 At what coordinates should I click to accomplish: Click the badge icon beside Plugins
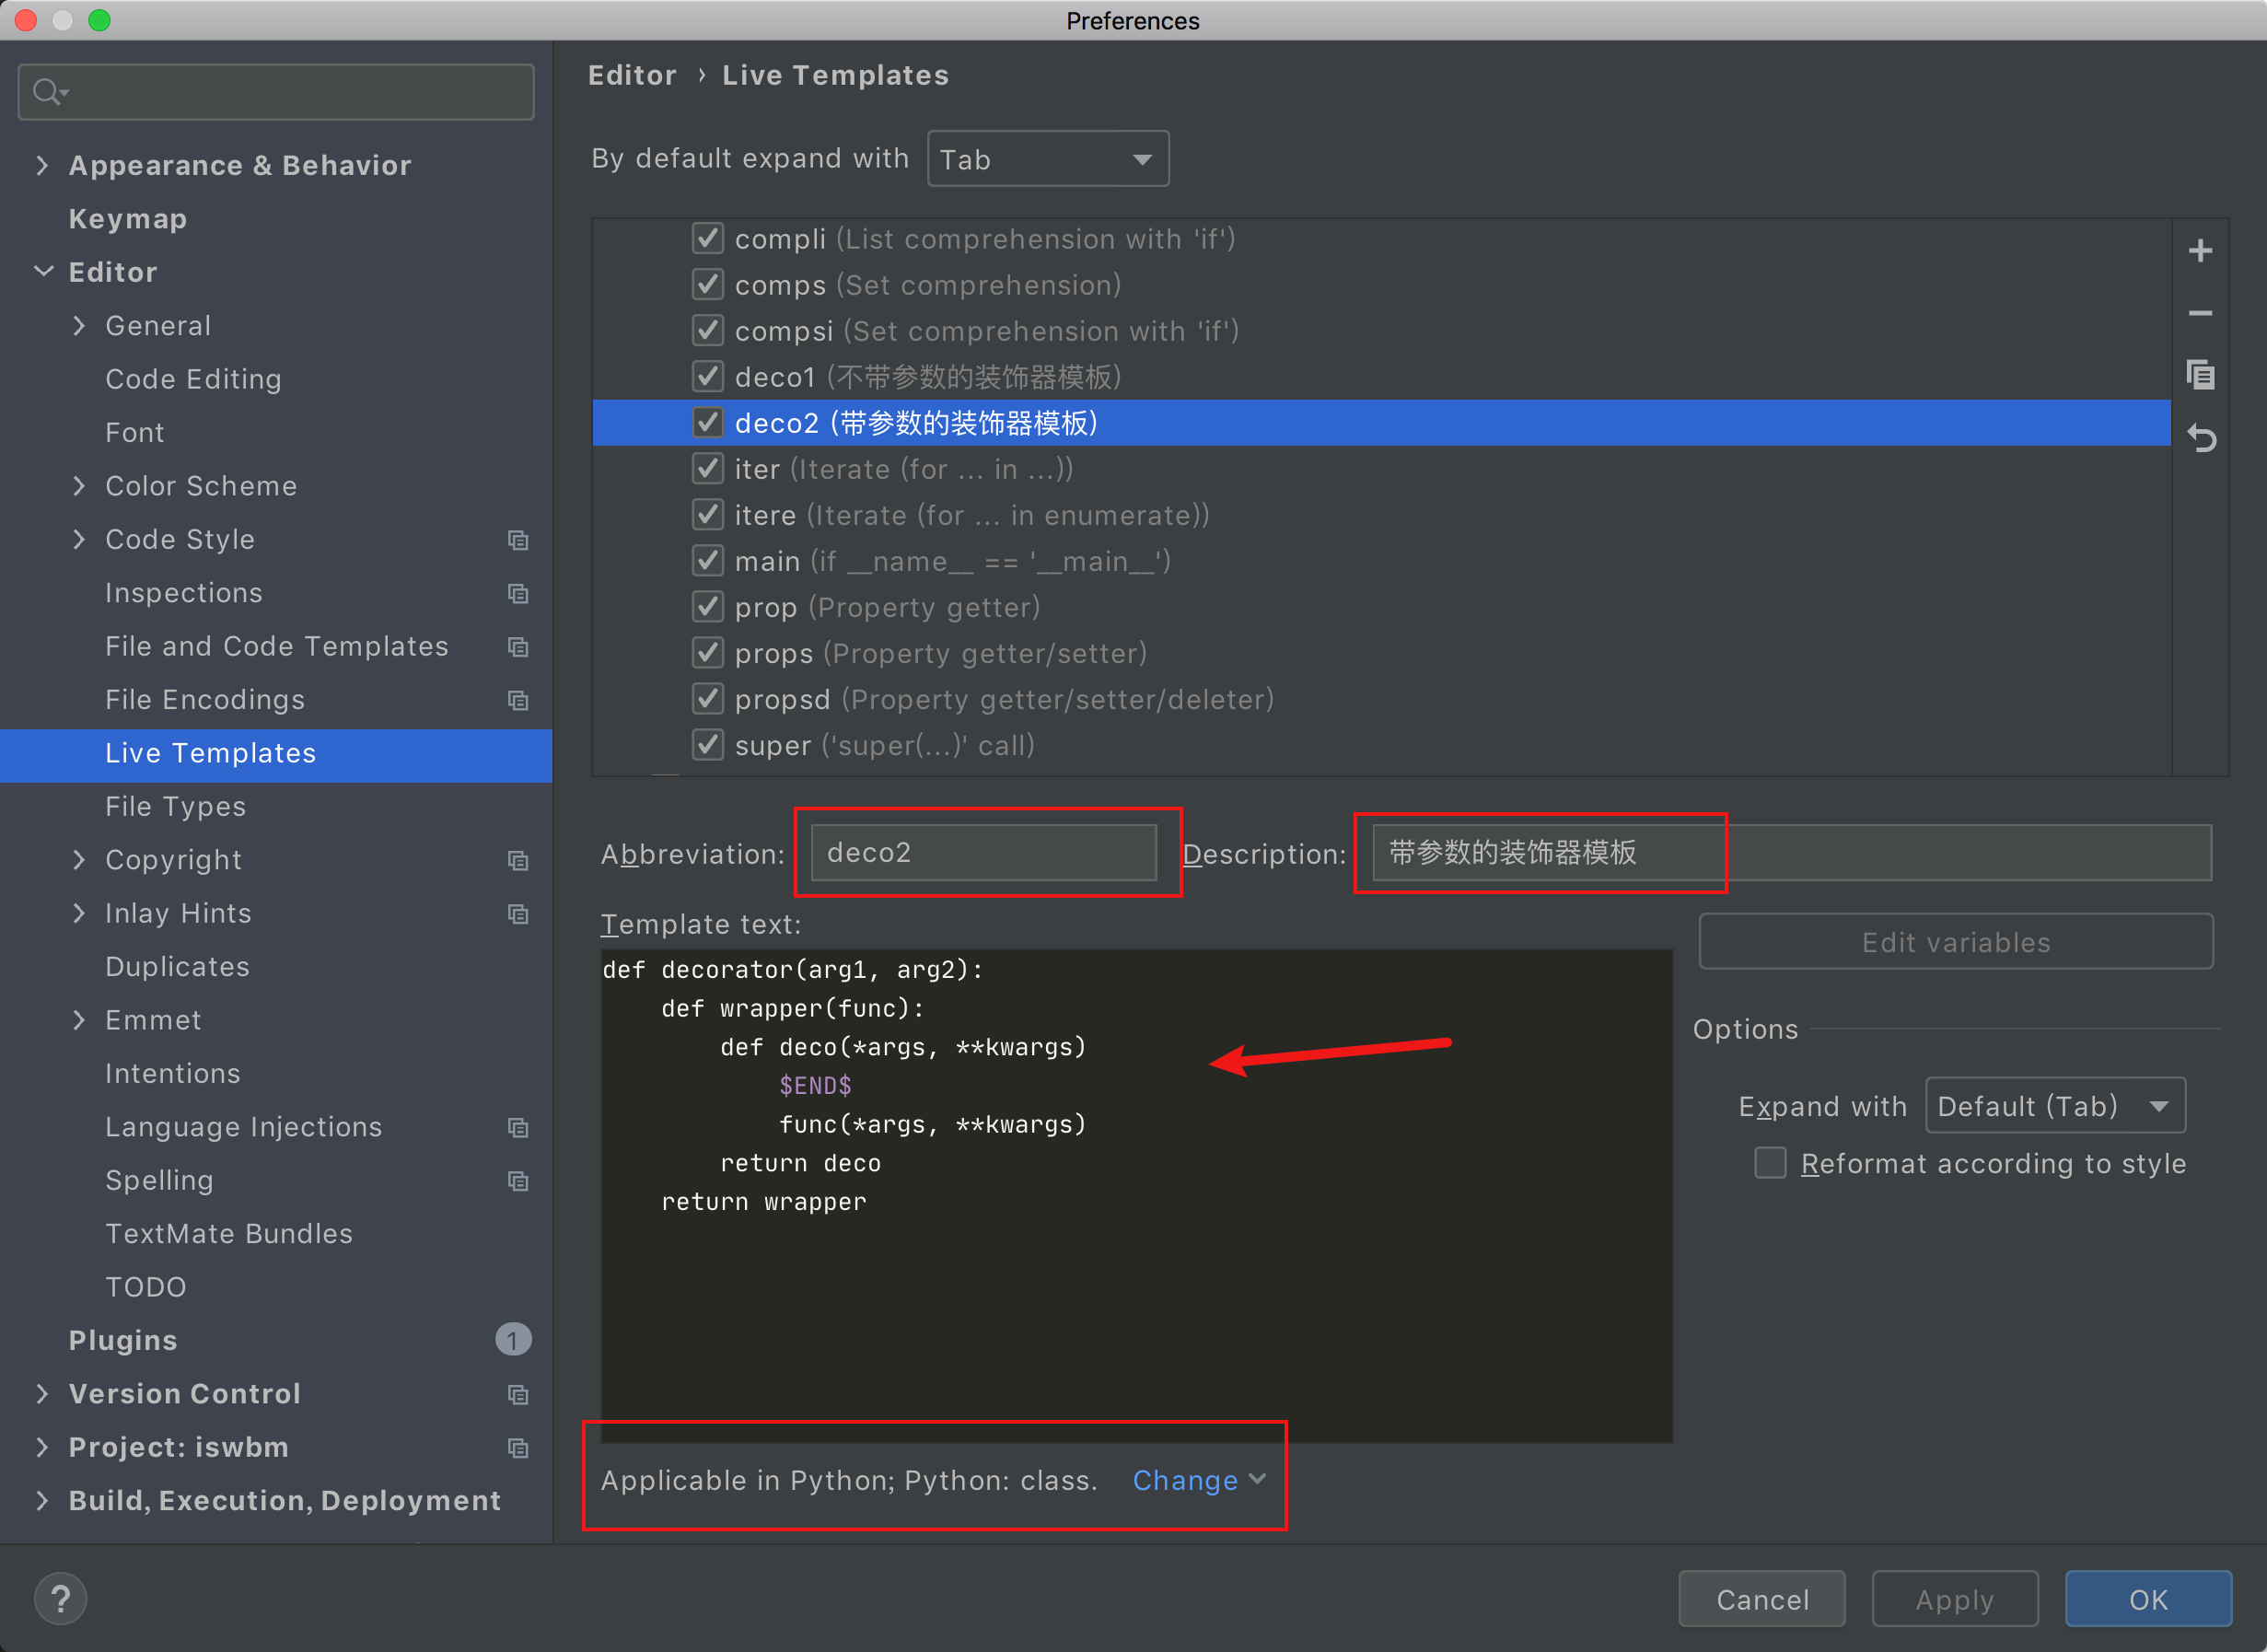[x=512, y=1340]
